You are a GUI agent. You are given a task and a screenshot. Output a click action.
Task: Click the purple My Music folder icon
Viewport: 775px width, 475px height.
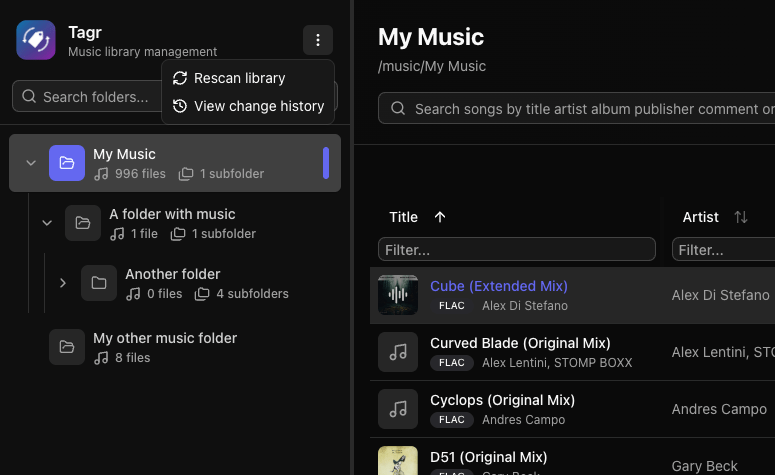coord(67,163)
